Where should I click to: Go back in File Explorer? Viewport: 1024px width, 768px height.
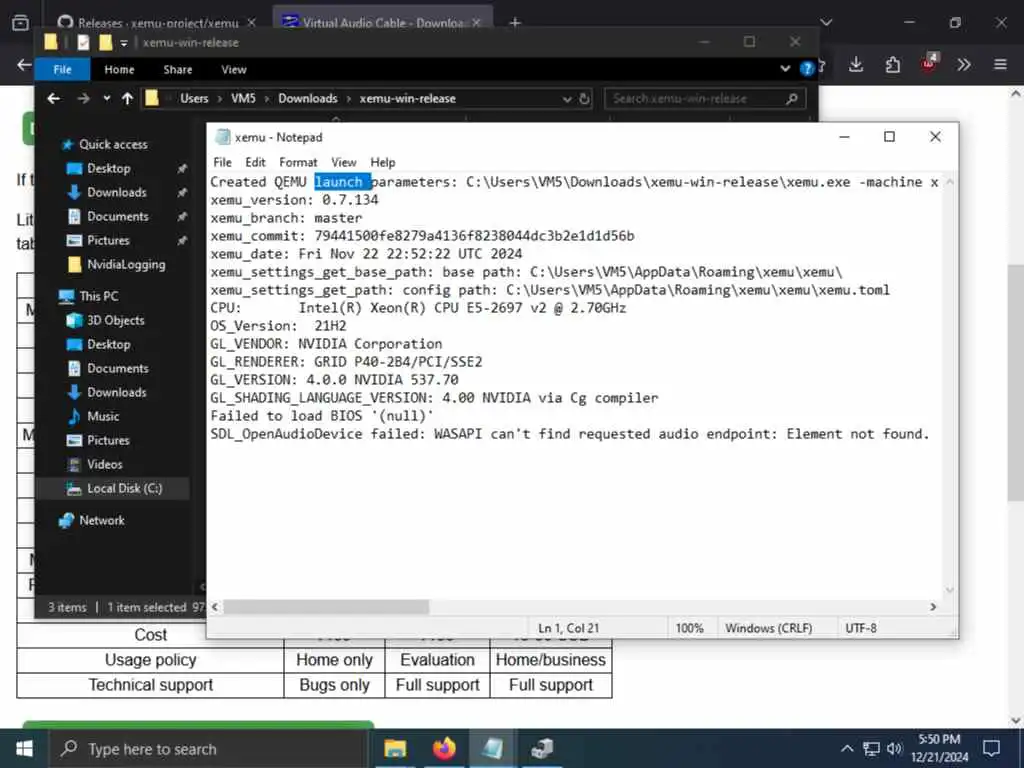[x=54, y=99]
